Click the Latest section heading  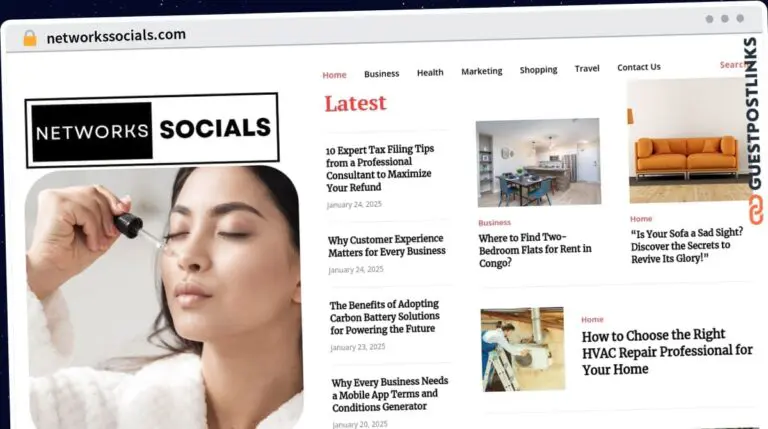tap(356, 103)
